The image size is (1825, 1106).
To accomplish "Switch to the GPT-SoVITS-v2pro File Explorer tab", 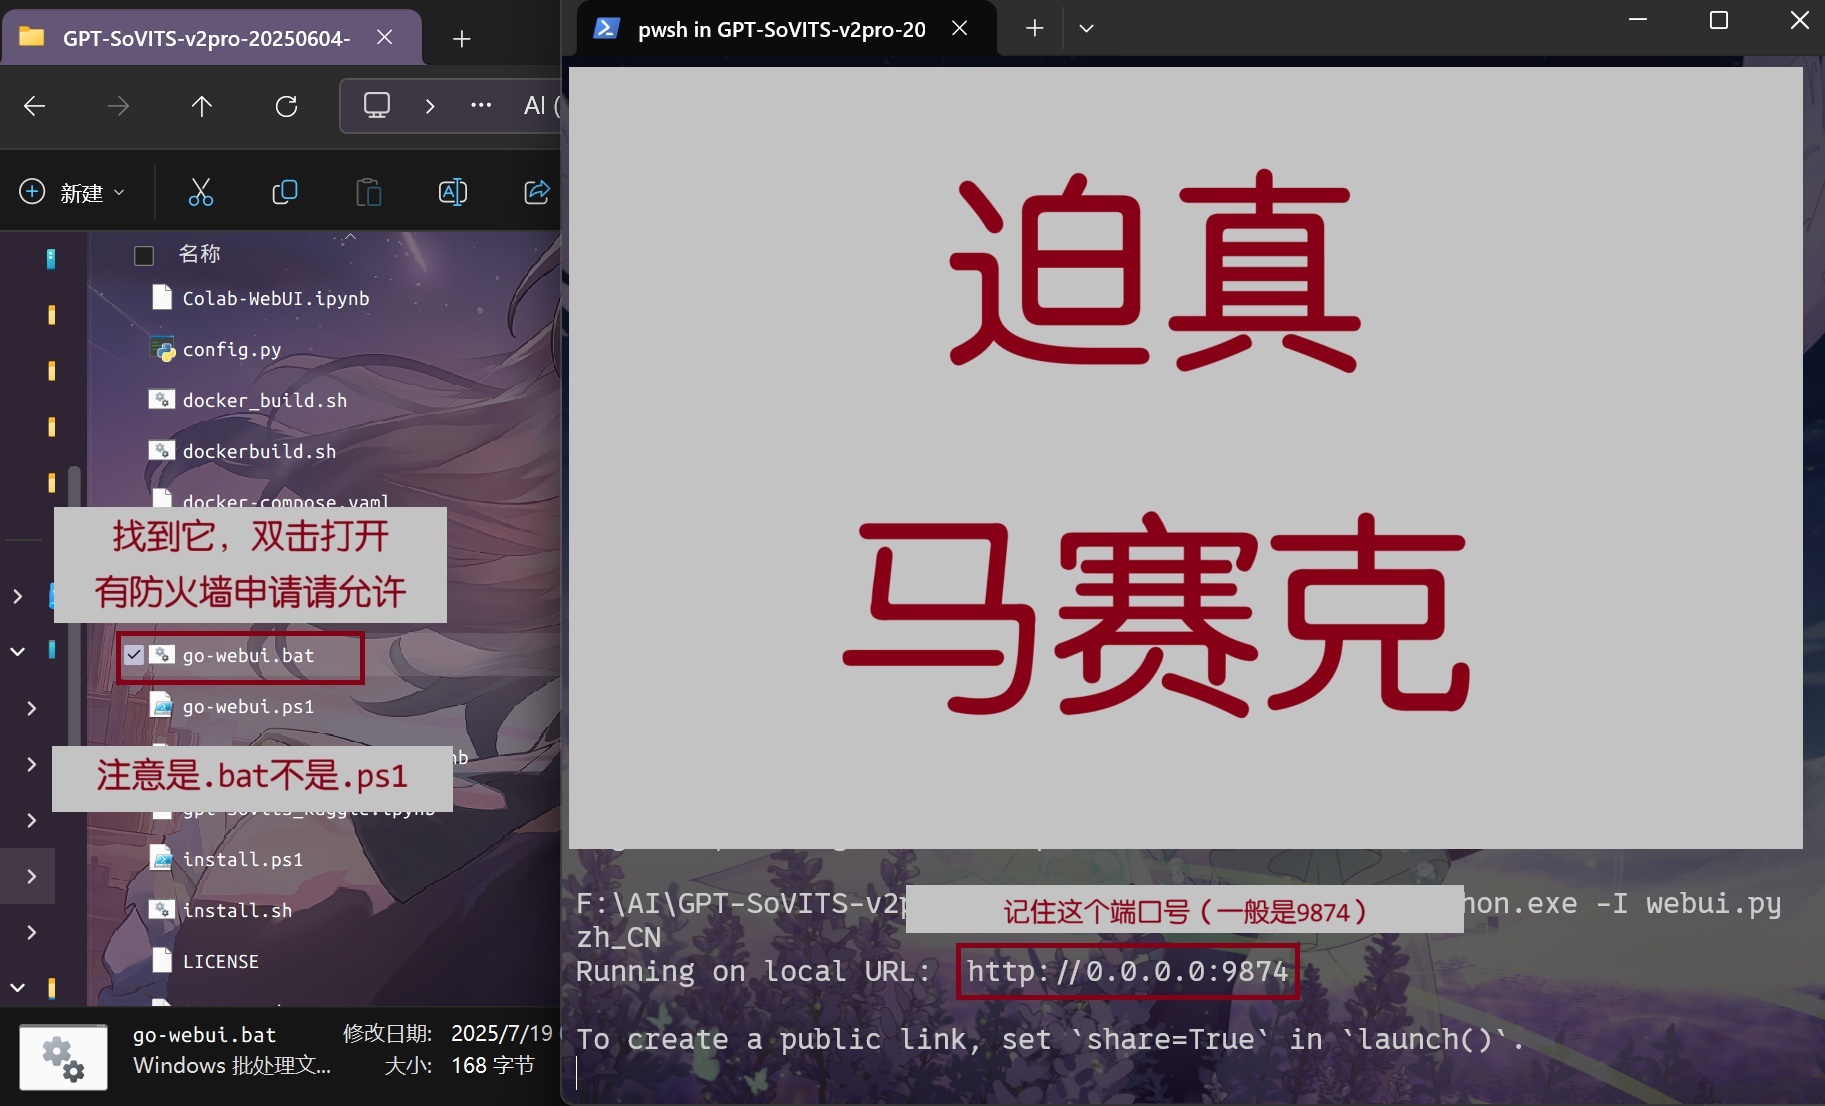I will 205,38.
